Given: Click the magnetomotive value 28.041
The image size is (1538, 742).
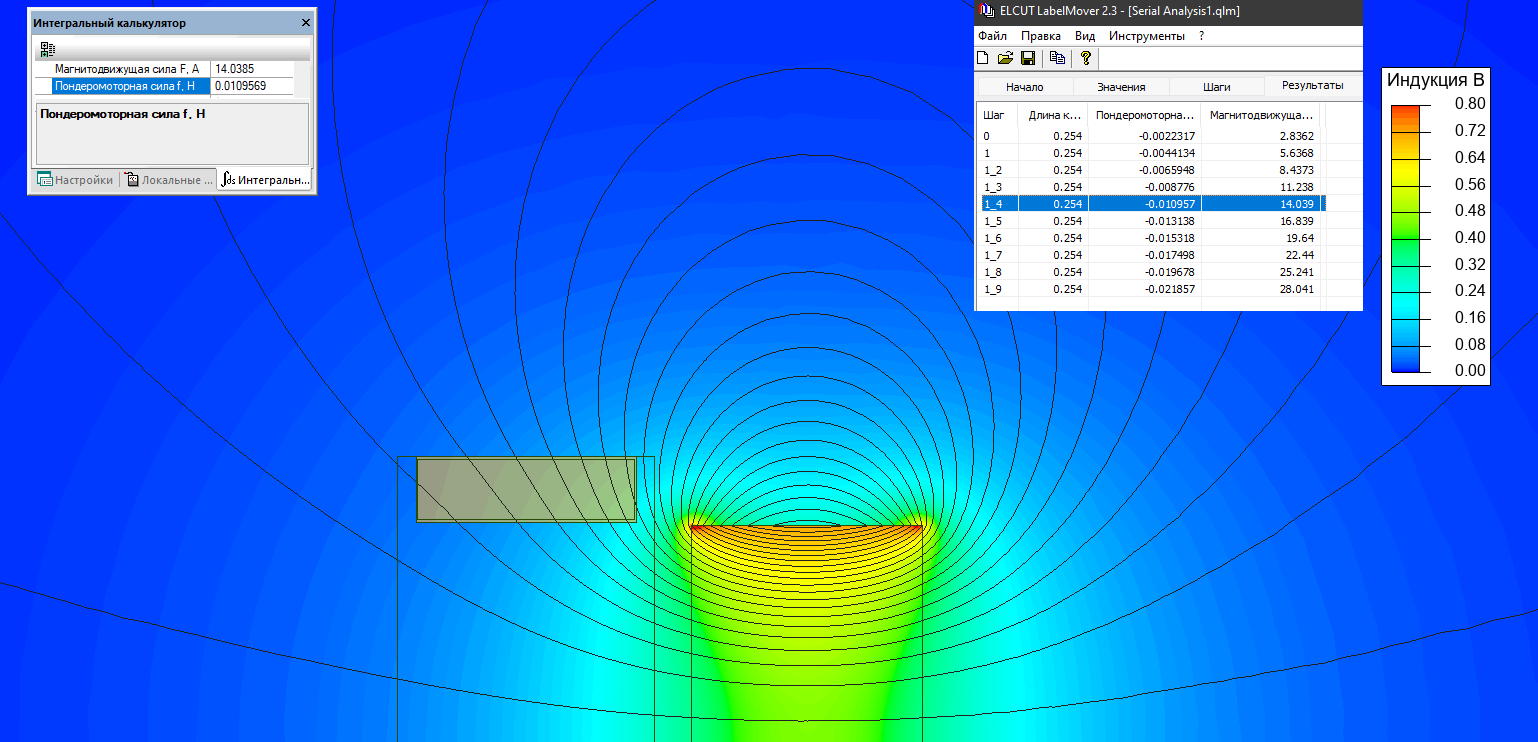Looking at the screenshot, I should pyautogui.click(x=1297, y=289).
